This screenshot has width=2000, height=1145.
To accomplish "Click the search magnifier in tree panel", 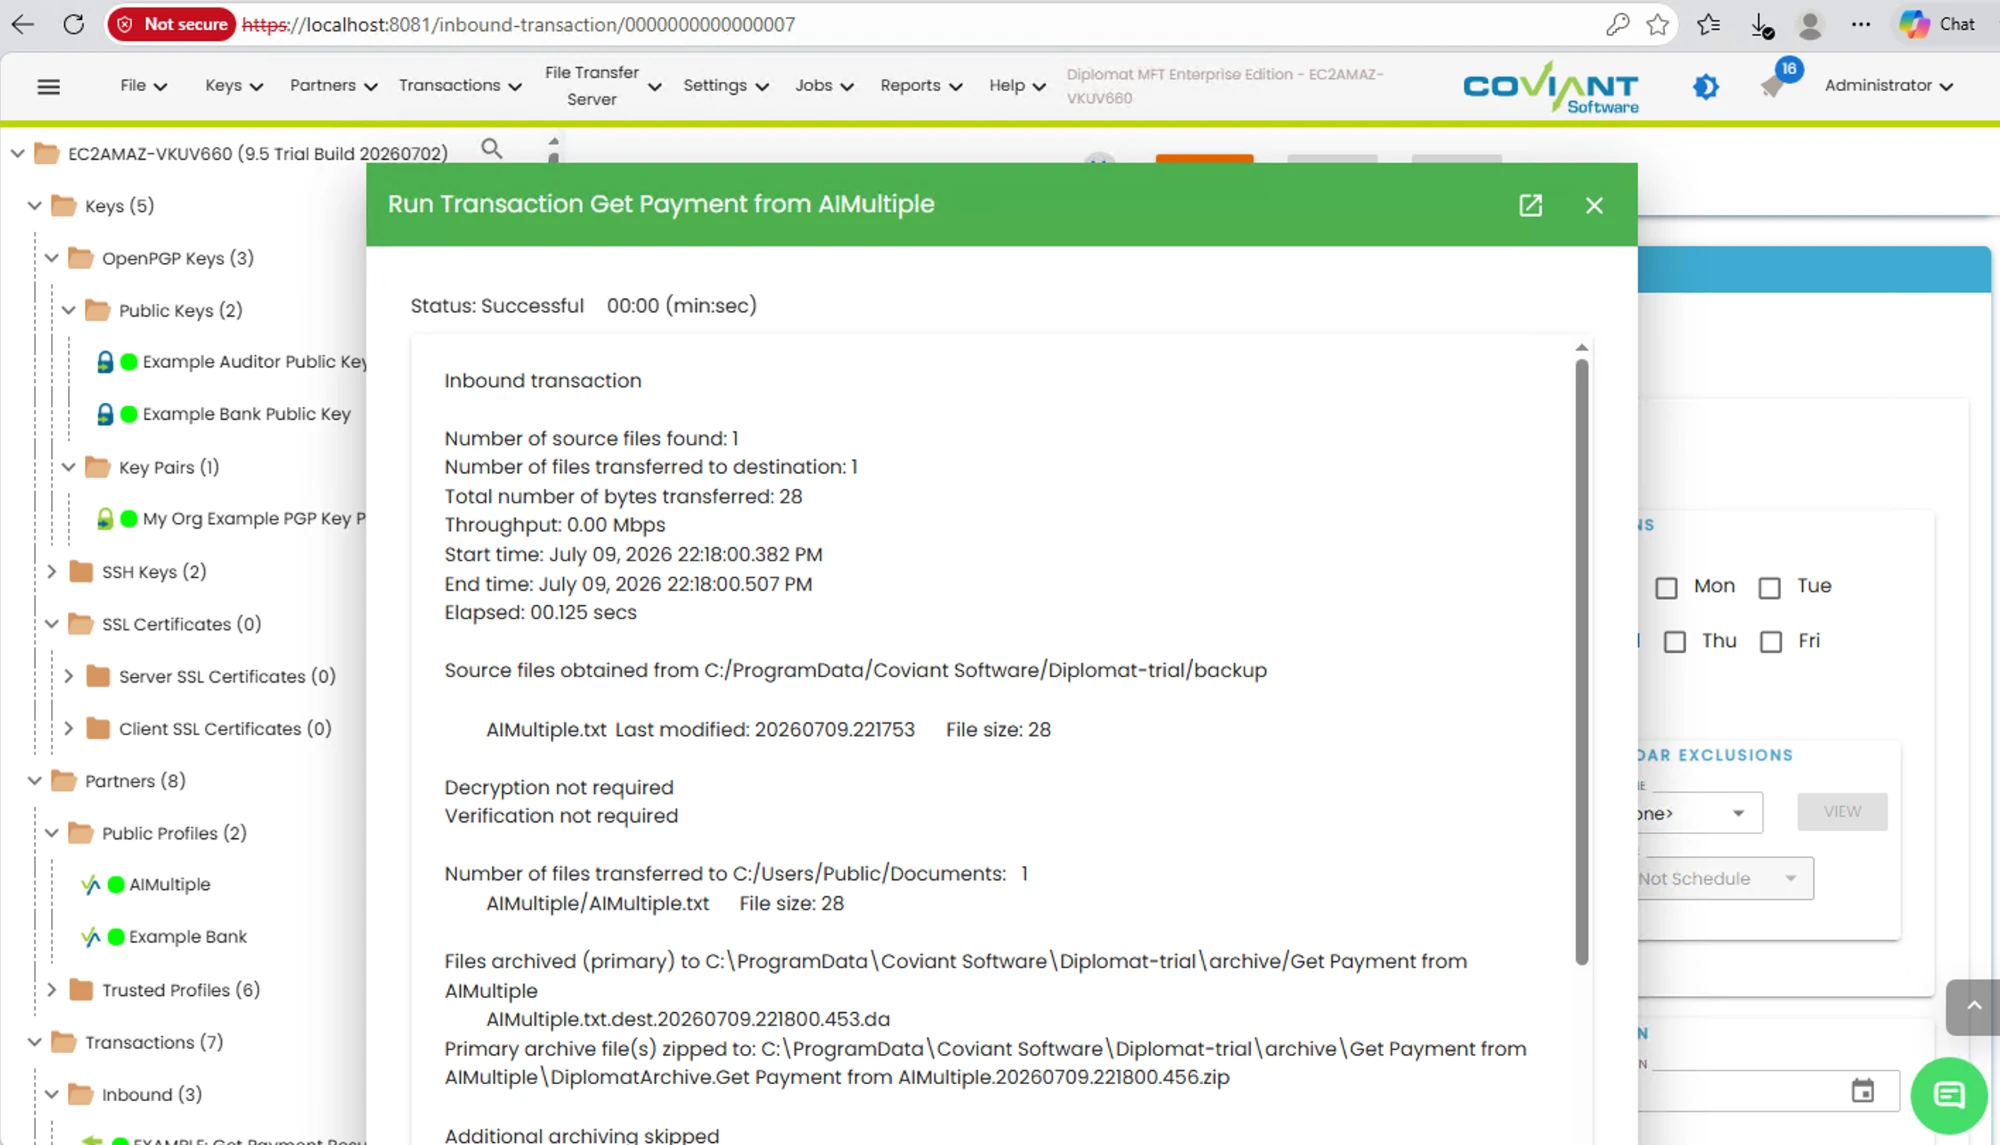I will pyautogui.click(x=491, y=149).
